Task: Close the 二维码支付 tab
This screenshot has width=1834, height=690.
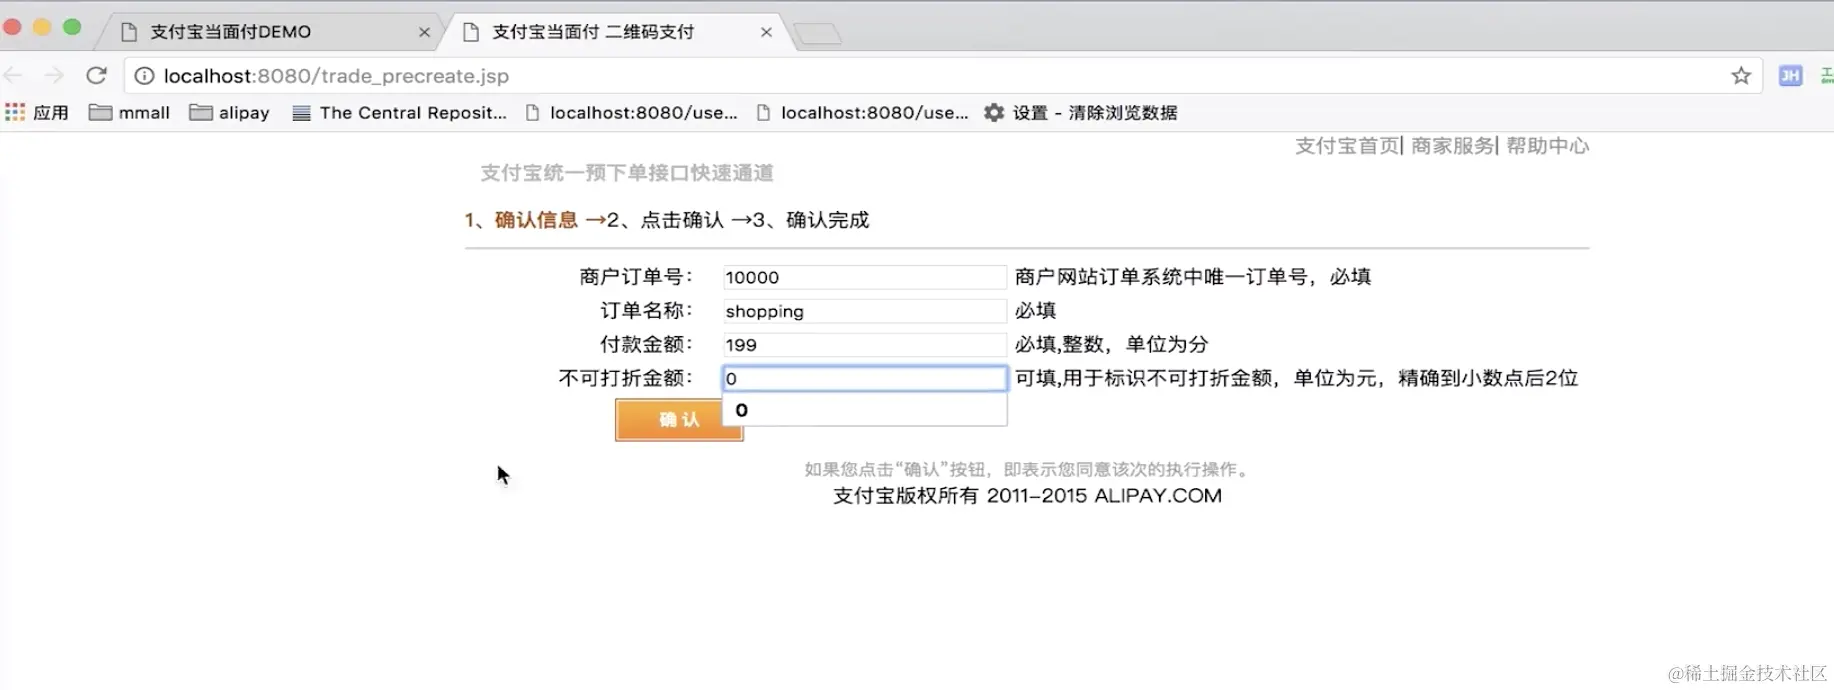Action: [766, 32]
